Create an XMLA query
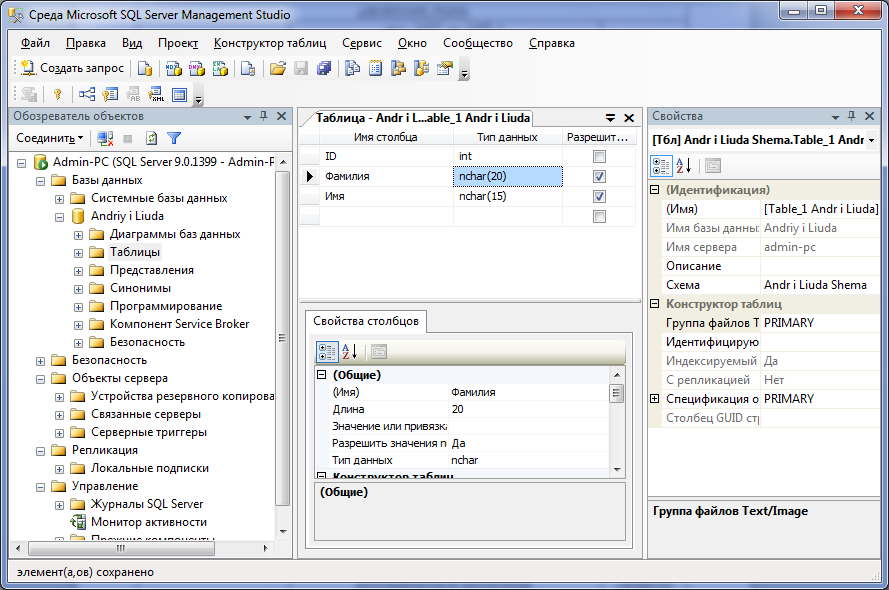The image size is (889, 590). coord(220,69)
